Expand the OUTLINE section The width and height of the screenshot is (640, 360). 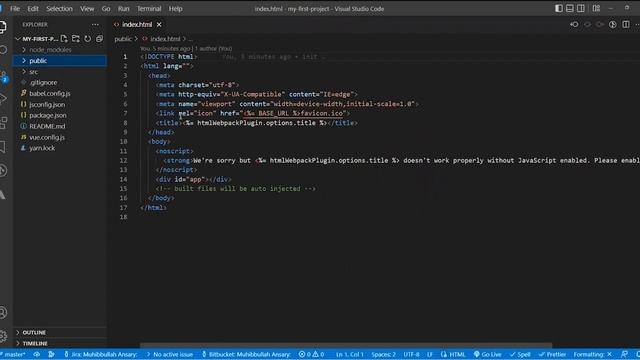tap(60, 333)
